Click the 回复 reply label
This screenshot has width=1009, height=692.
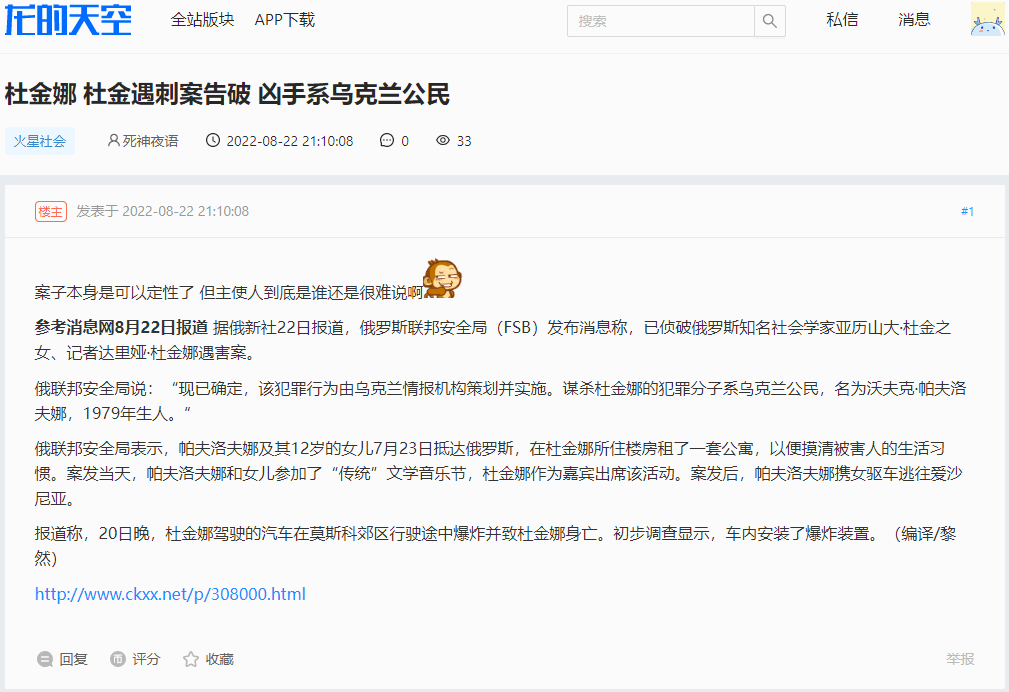click(x=73, y=659)
